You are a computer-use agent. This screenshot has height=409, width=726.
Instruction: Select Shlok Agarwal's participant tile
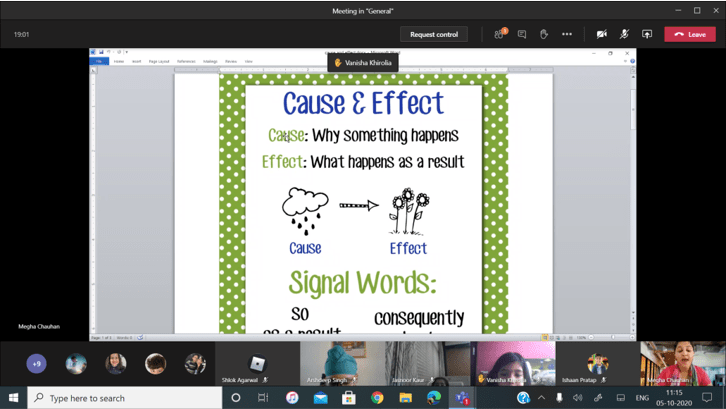click(x=258, y=364)
